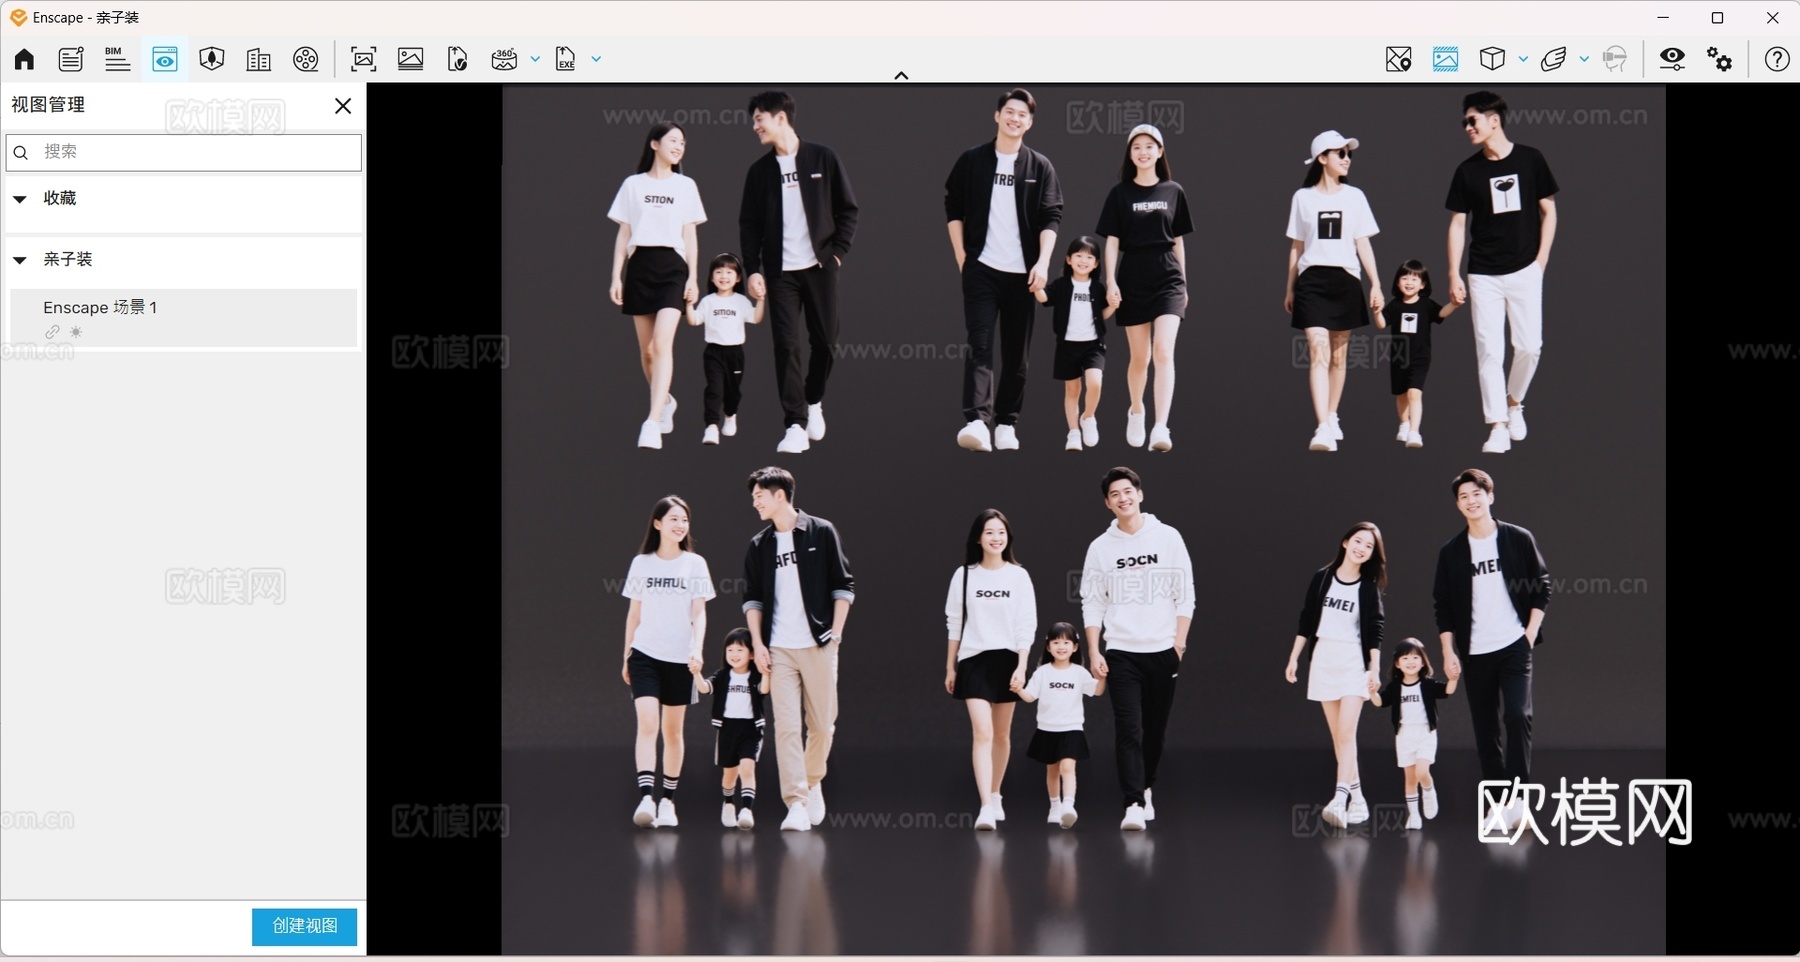Maximize the Enscape window
Image resolution: width=1800 pixels, height=962 pixels.
pos(1717,18)
